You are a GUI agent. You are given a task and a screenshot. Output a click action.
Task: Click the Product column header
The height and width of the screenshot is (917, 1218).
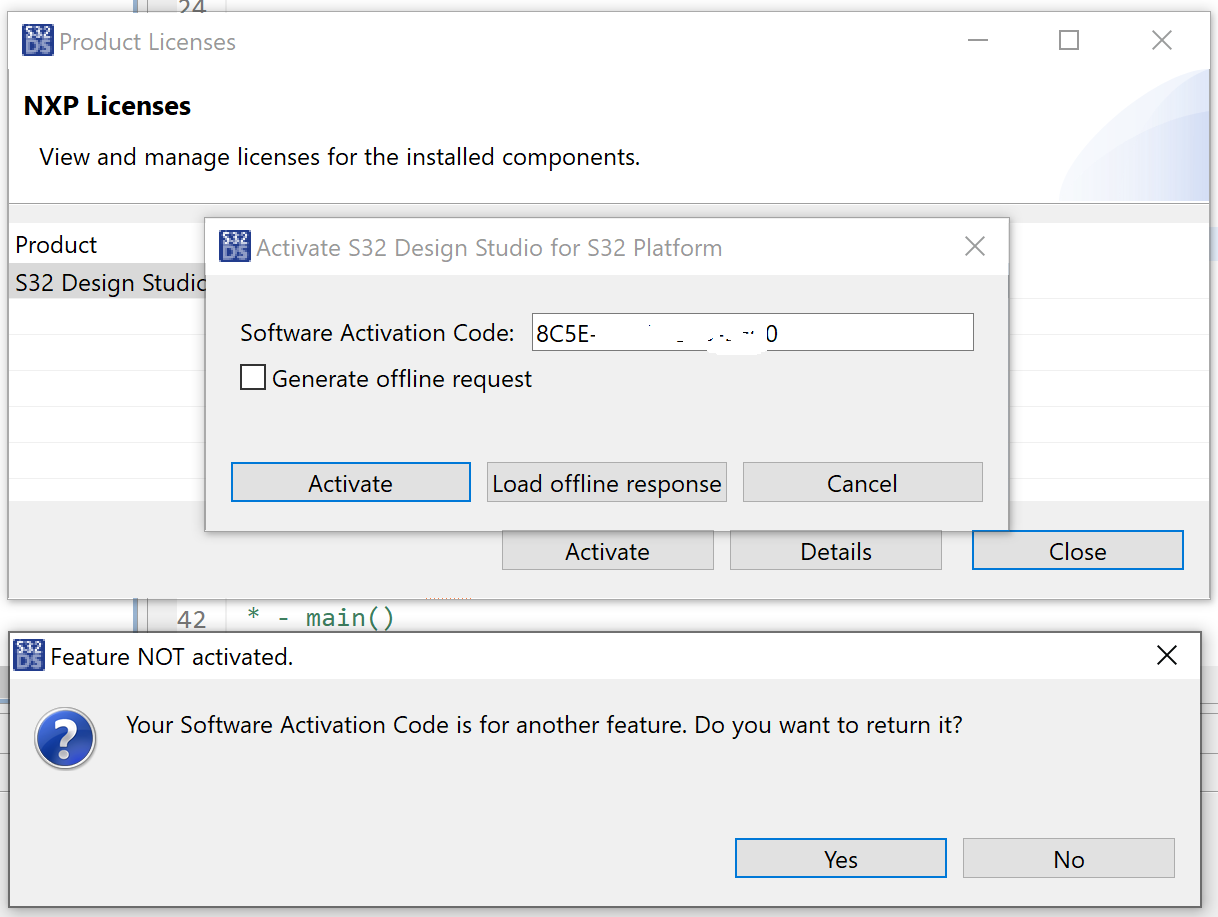(x=57, y=245)
